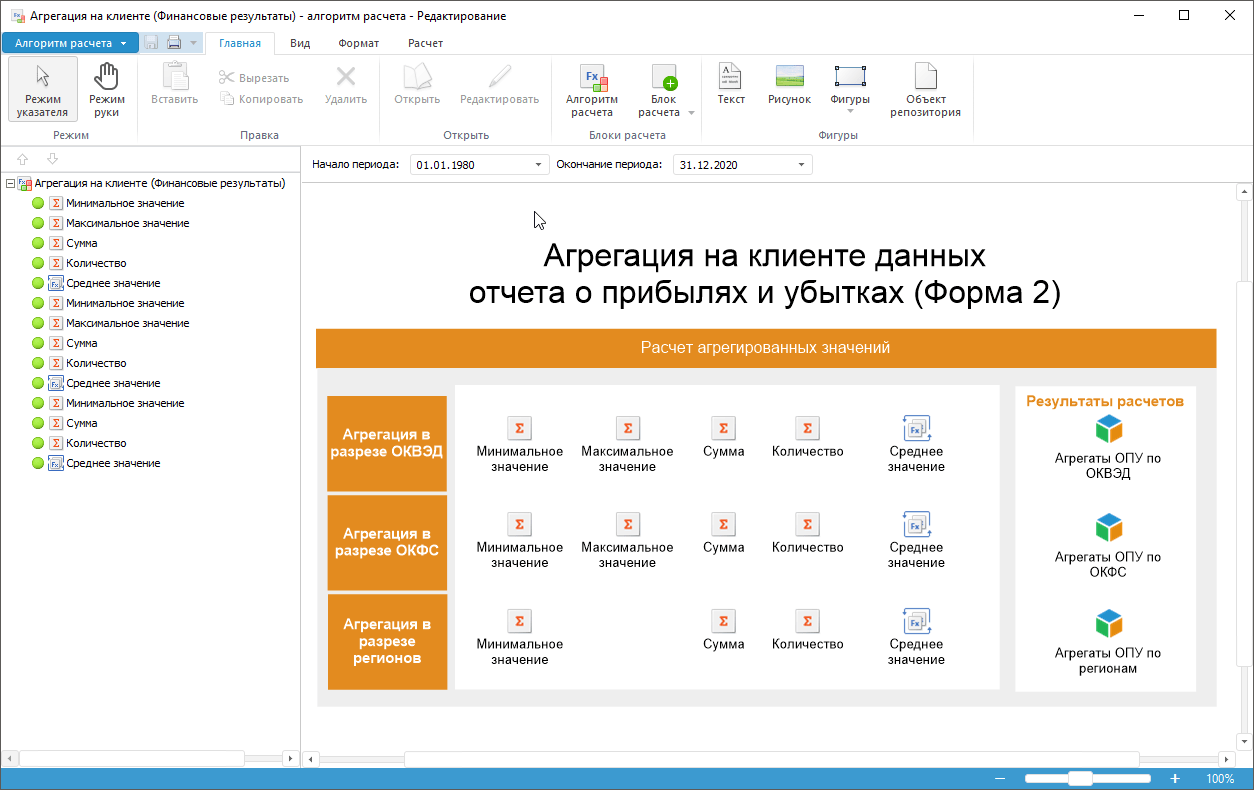Collapse the root tree node Агрегация на клиенте
Image resolution: width=1254 pixels, height=790 pixels.
(10, 184)
